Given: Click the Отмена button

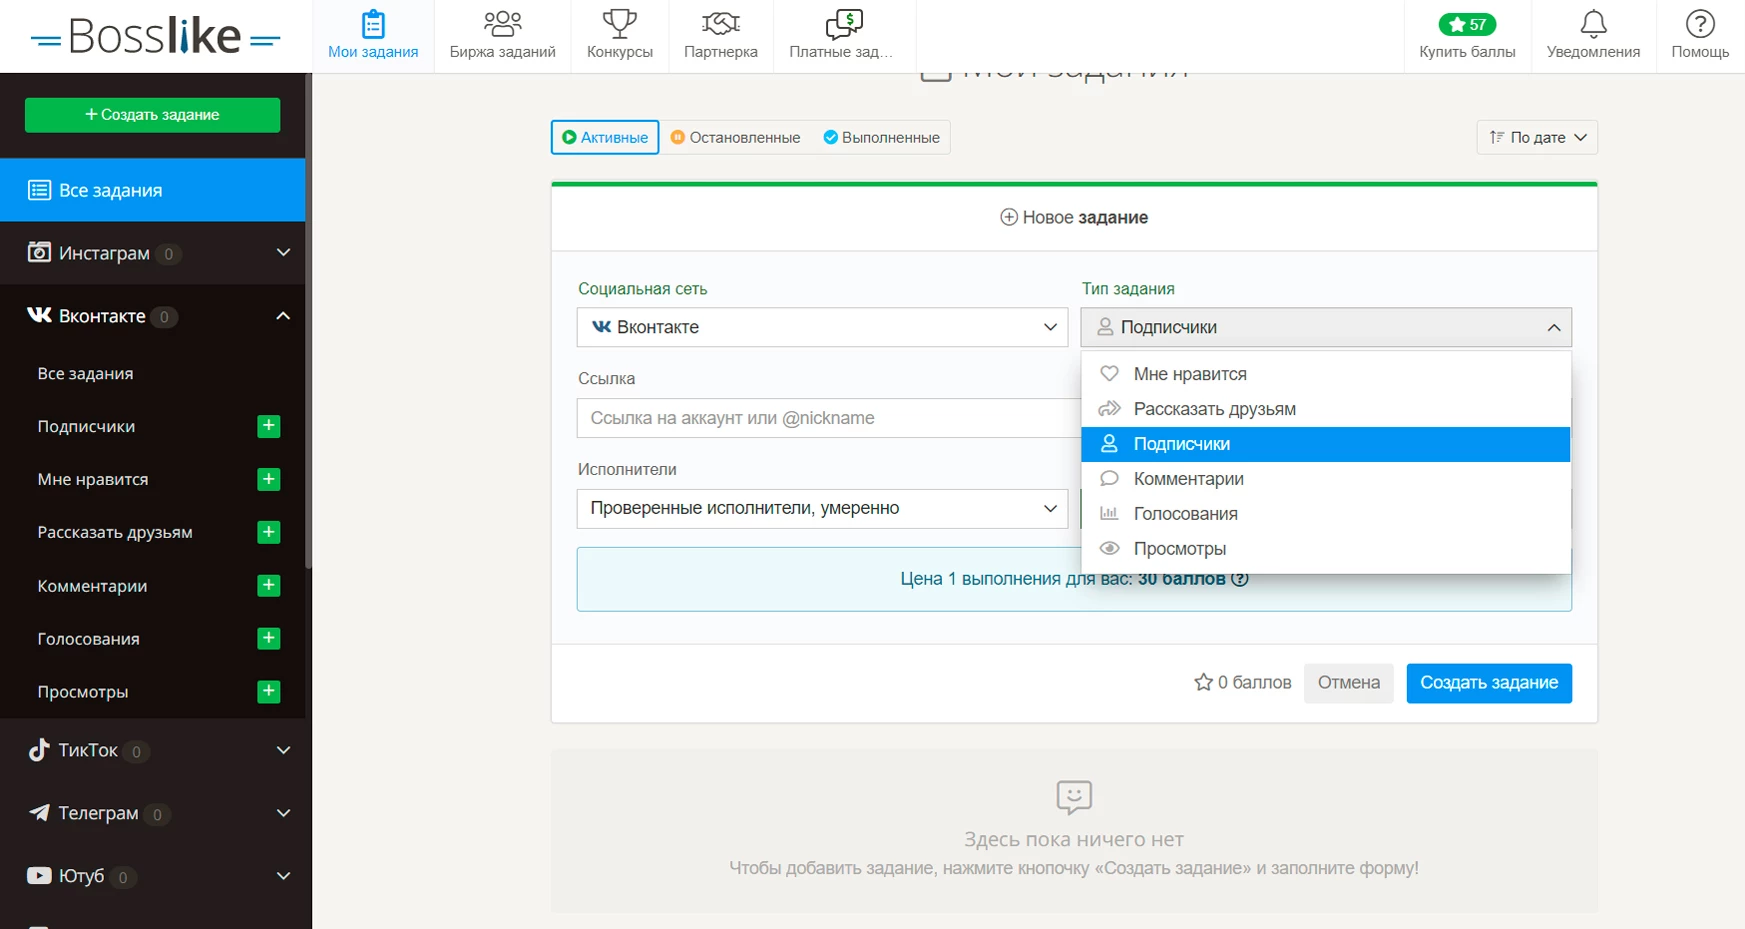Looking at the screenshot, I should click(x=1348, y=683).
